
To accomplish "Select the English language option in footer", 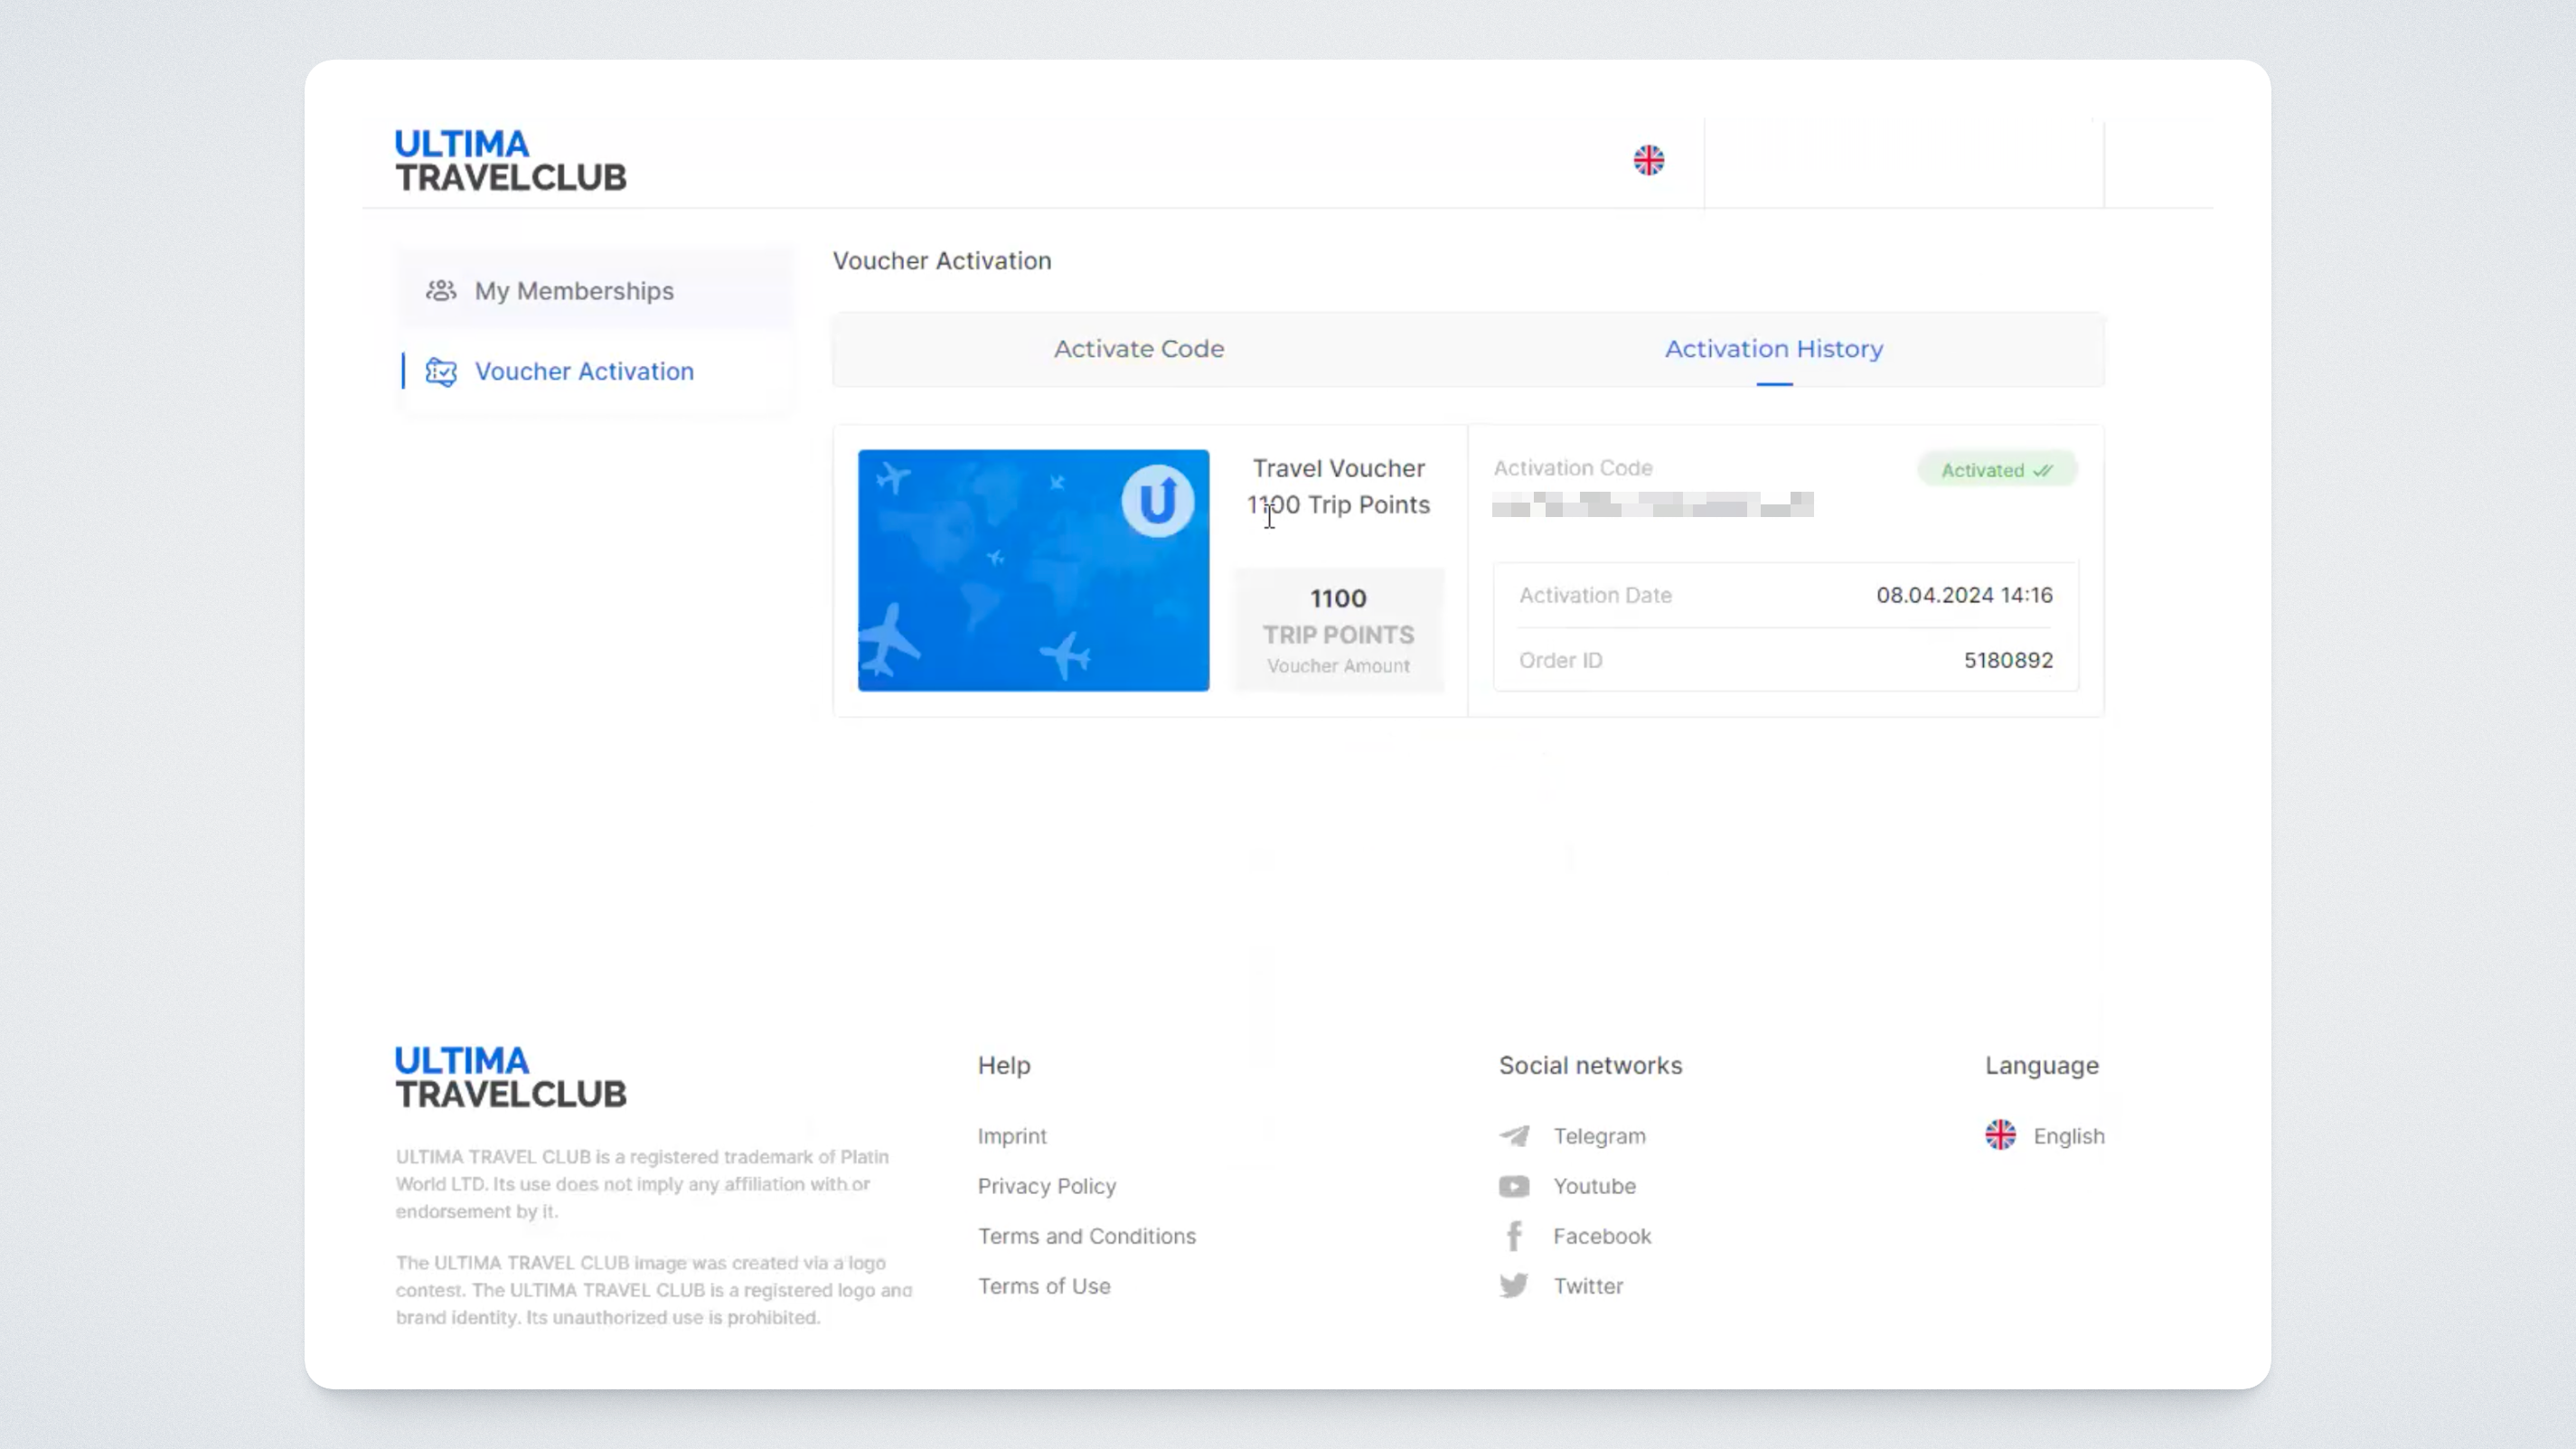I will pos(2068,1136).
